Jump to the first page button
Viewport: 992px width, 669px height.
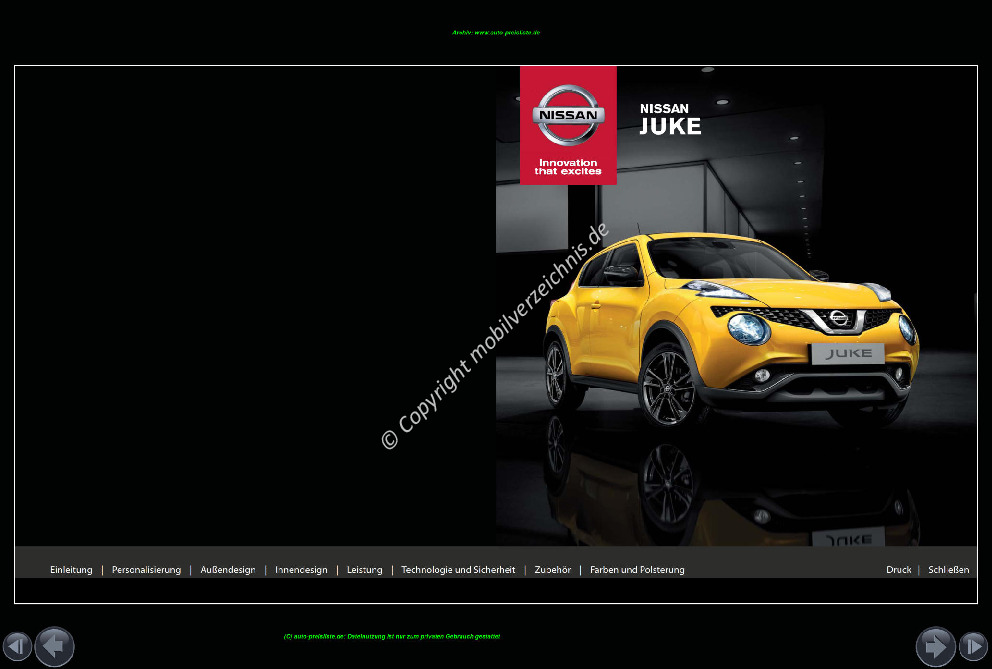tap(17, 646)
